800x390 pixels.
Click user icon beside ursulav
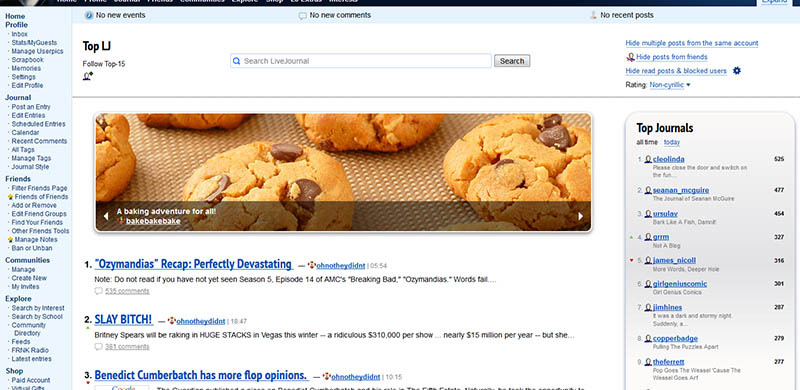[x=648, y=214]
